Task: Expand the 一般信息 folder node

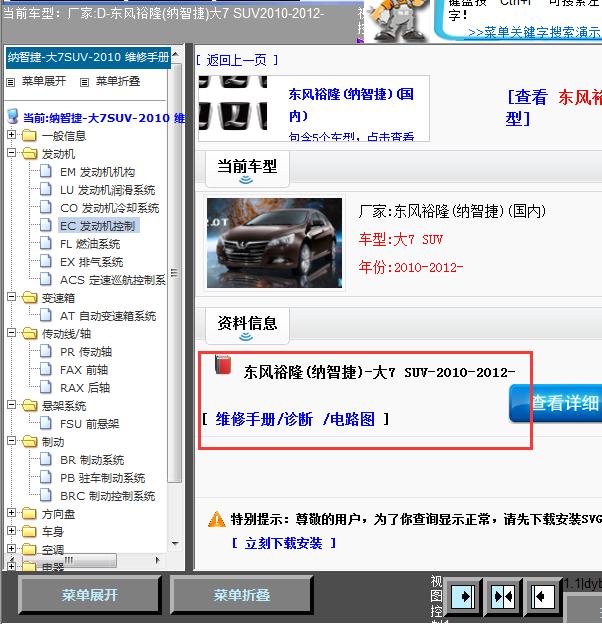Action: click(x=12, y=135)
